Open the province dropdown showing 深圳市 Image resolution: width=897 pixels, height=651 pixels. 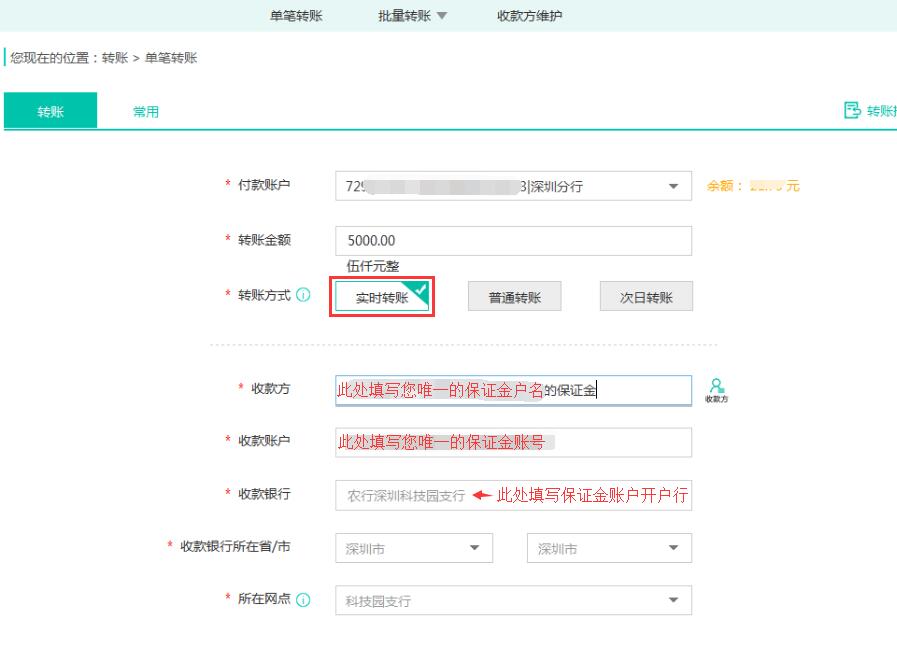413,548
